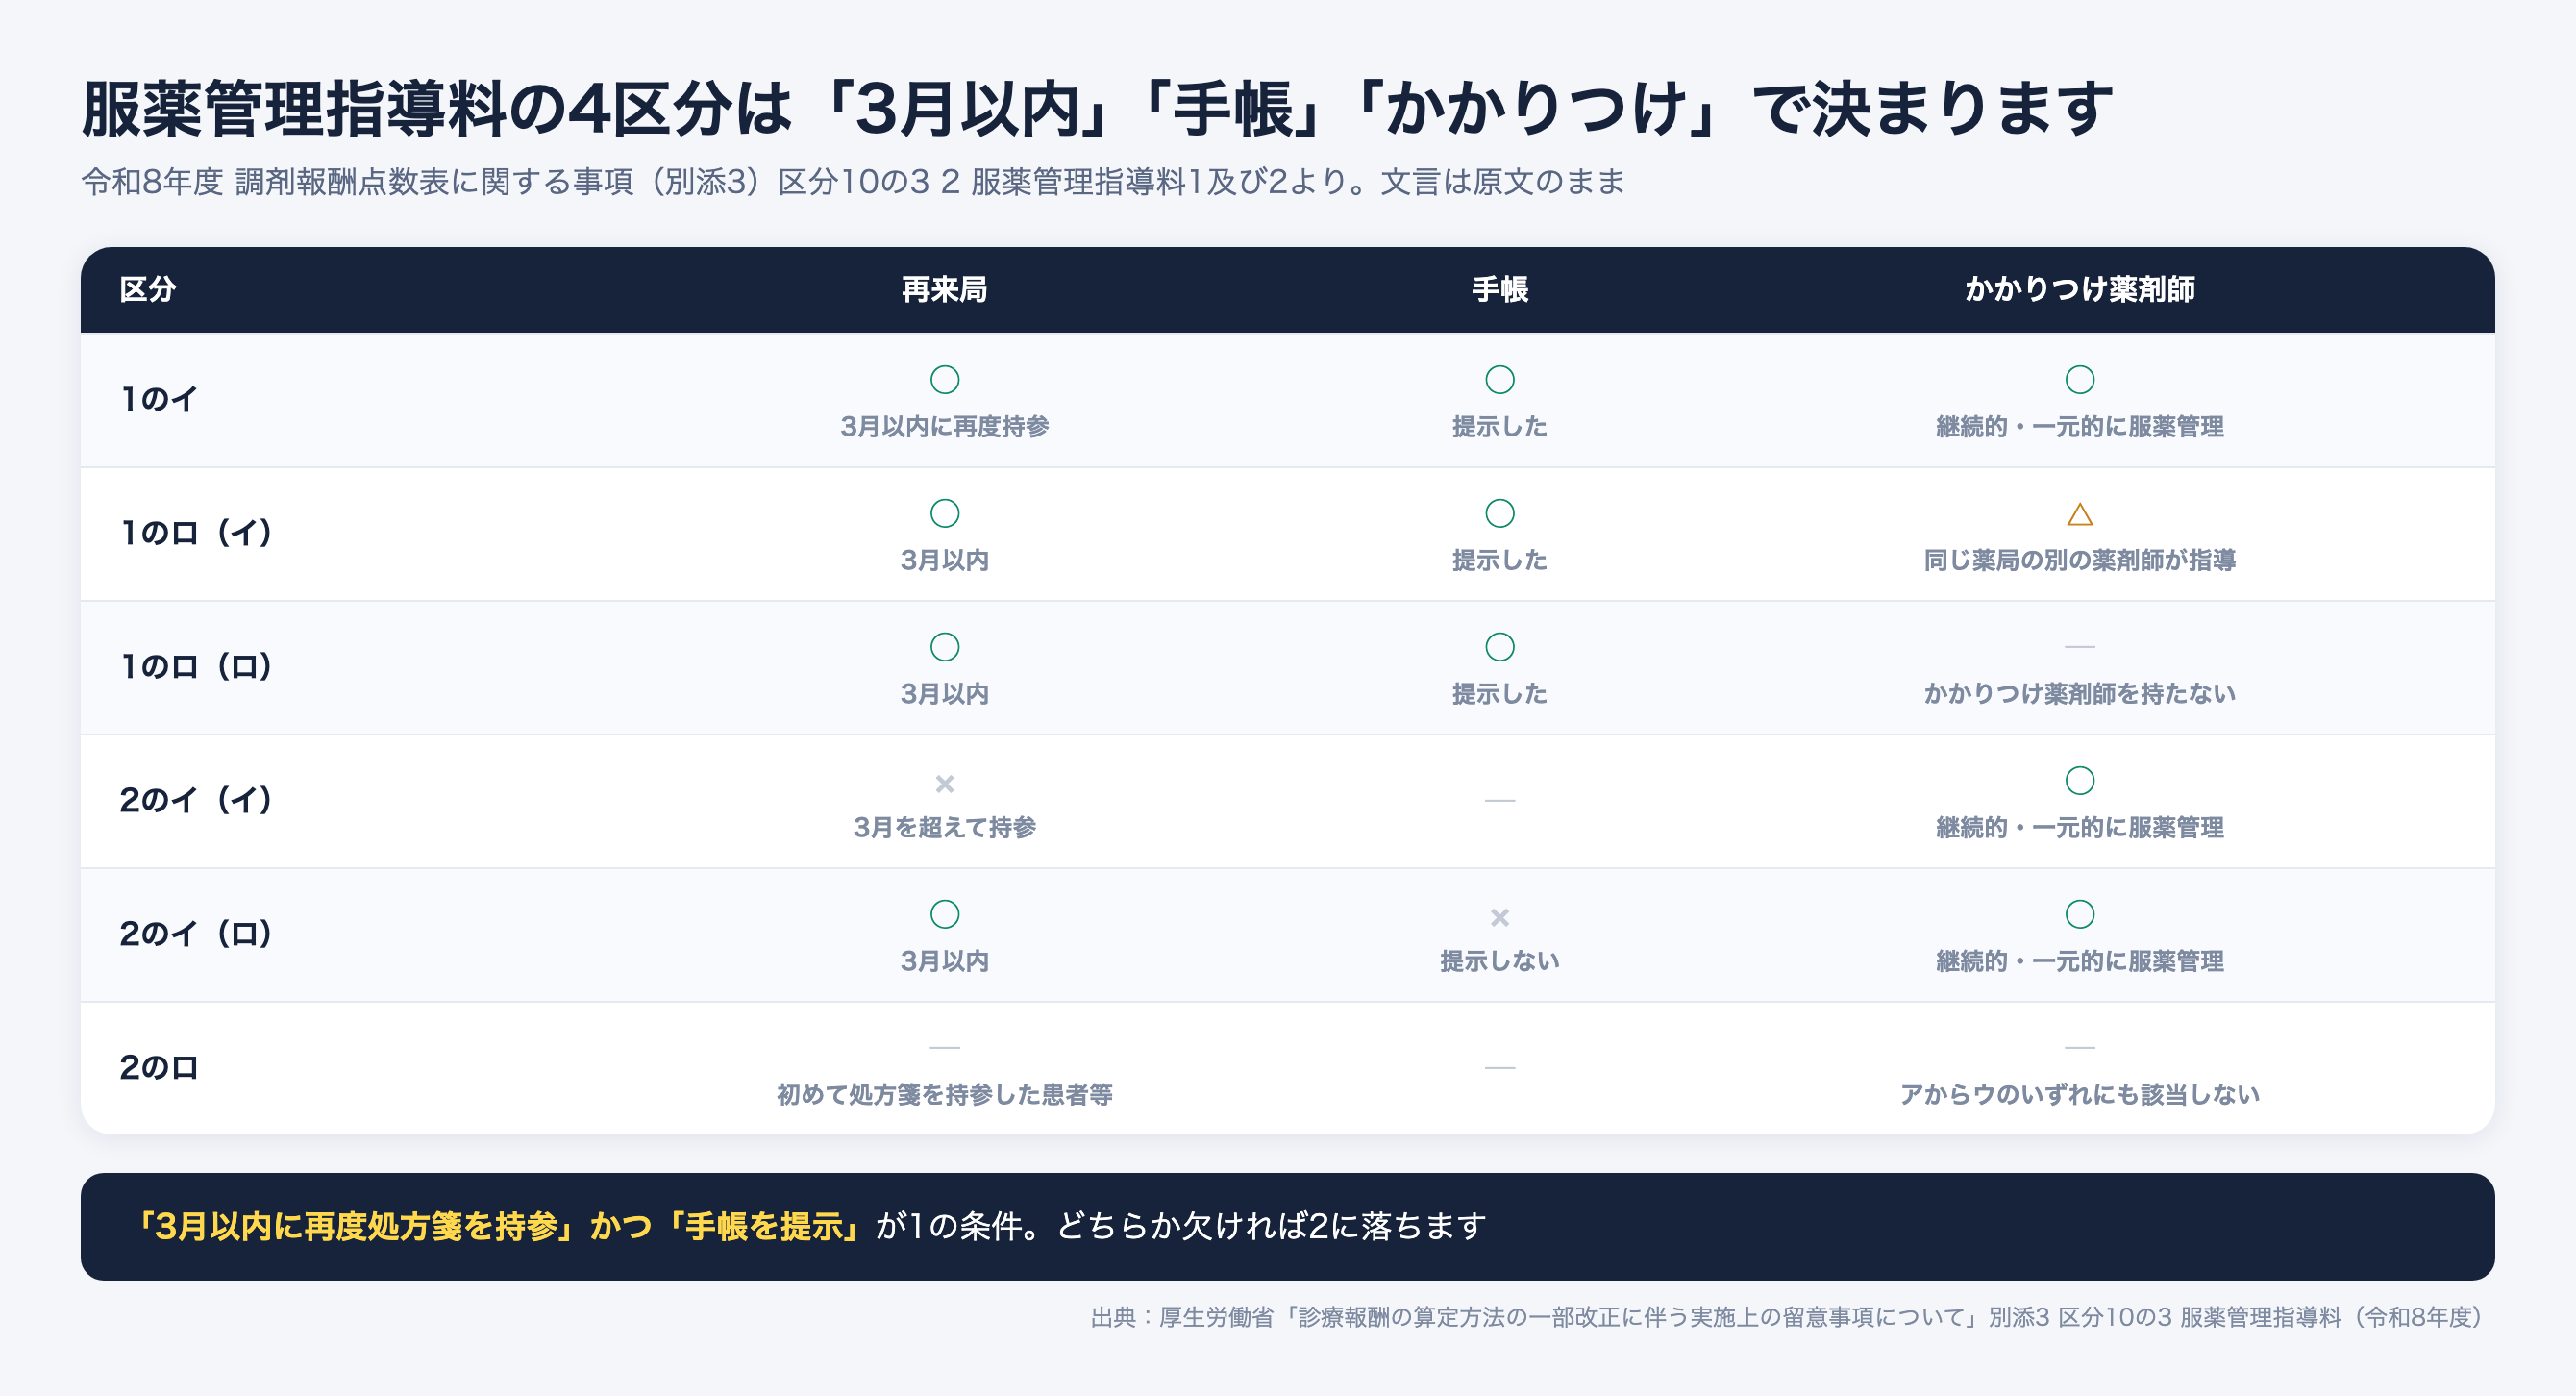Click the cross icon above 提示しない
This screenshot has height=1396, width=2576.
[1499, 918]
